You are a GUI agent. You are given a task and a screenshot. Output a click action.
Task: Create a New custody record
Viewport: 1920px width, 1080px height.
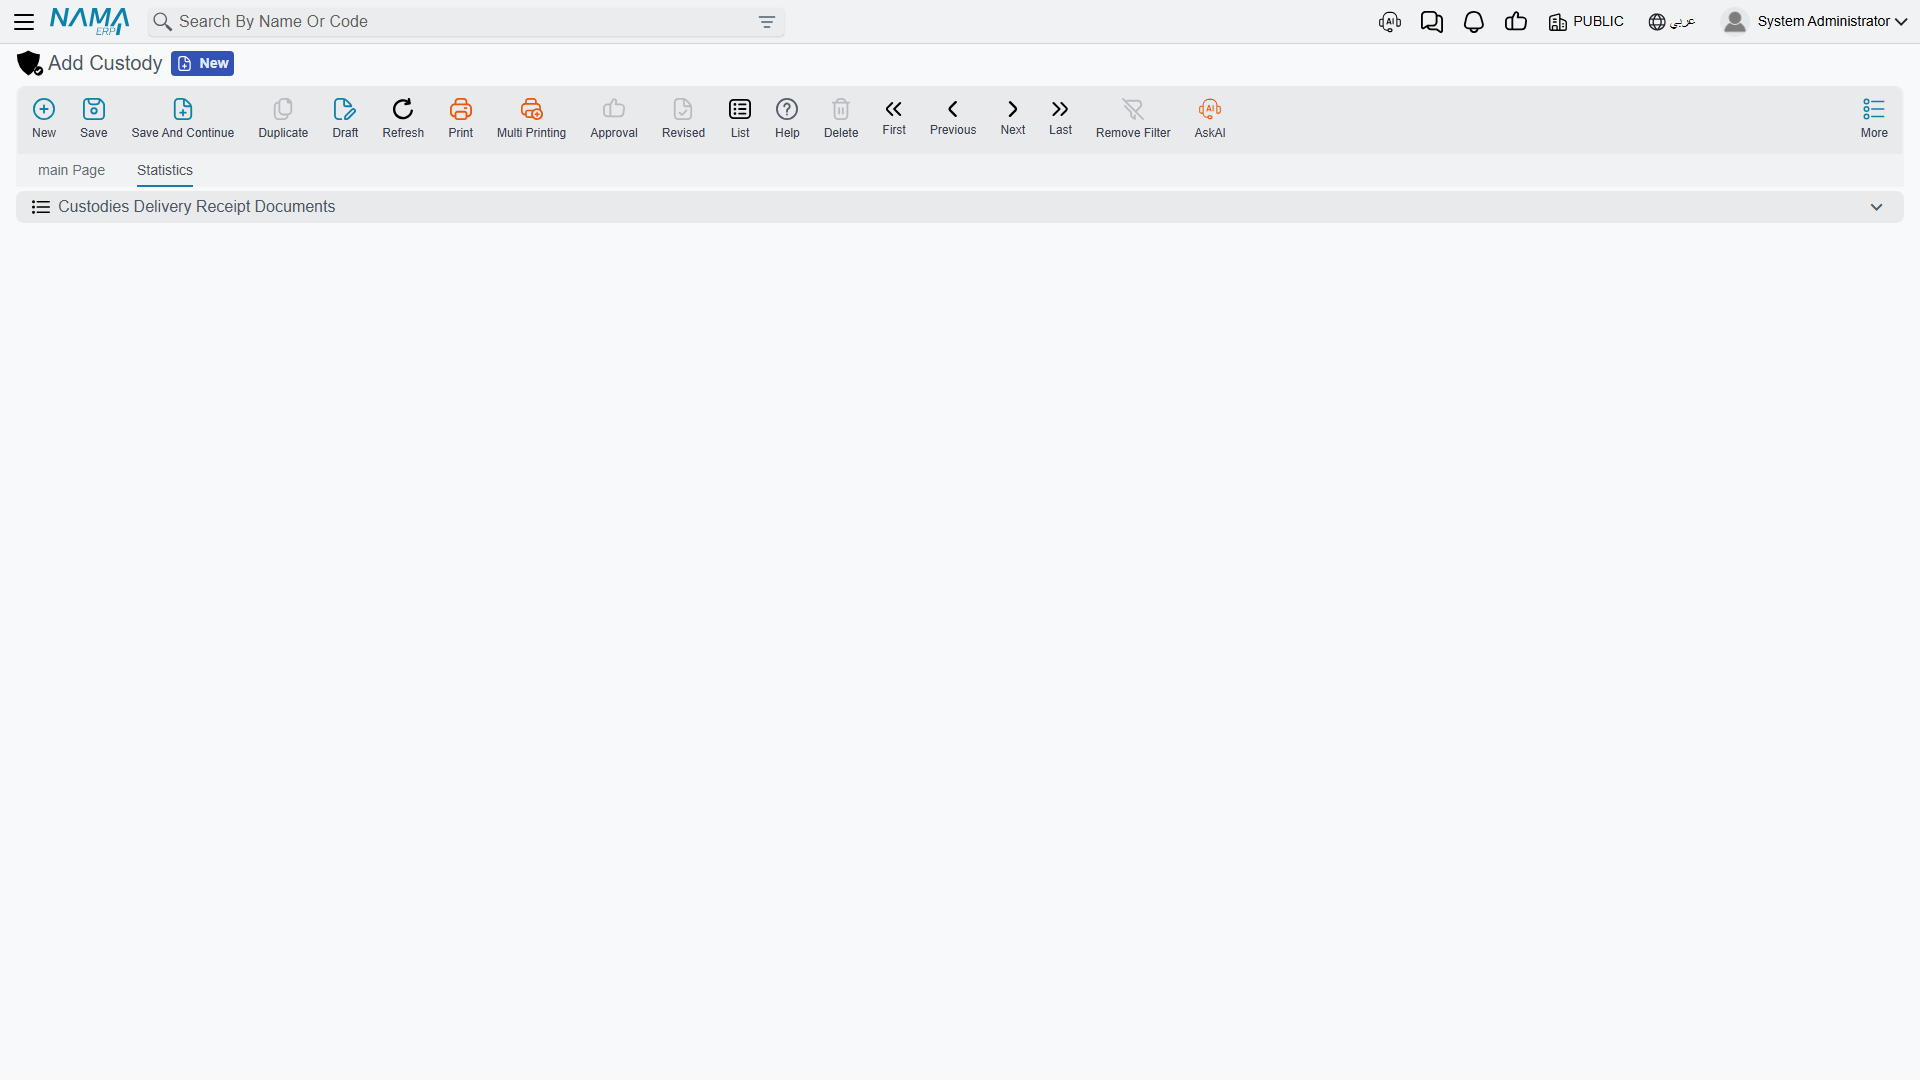tap(44, 118)
